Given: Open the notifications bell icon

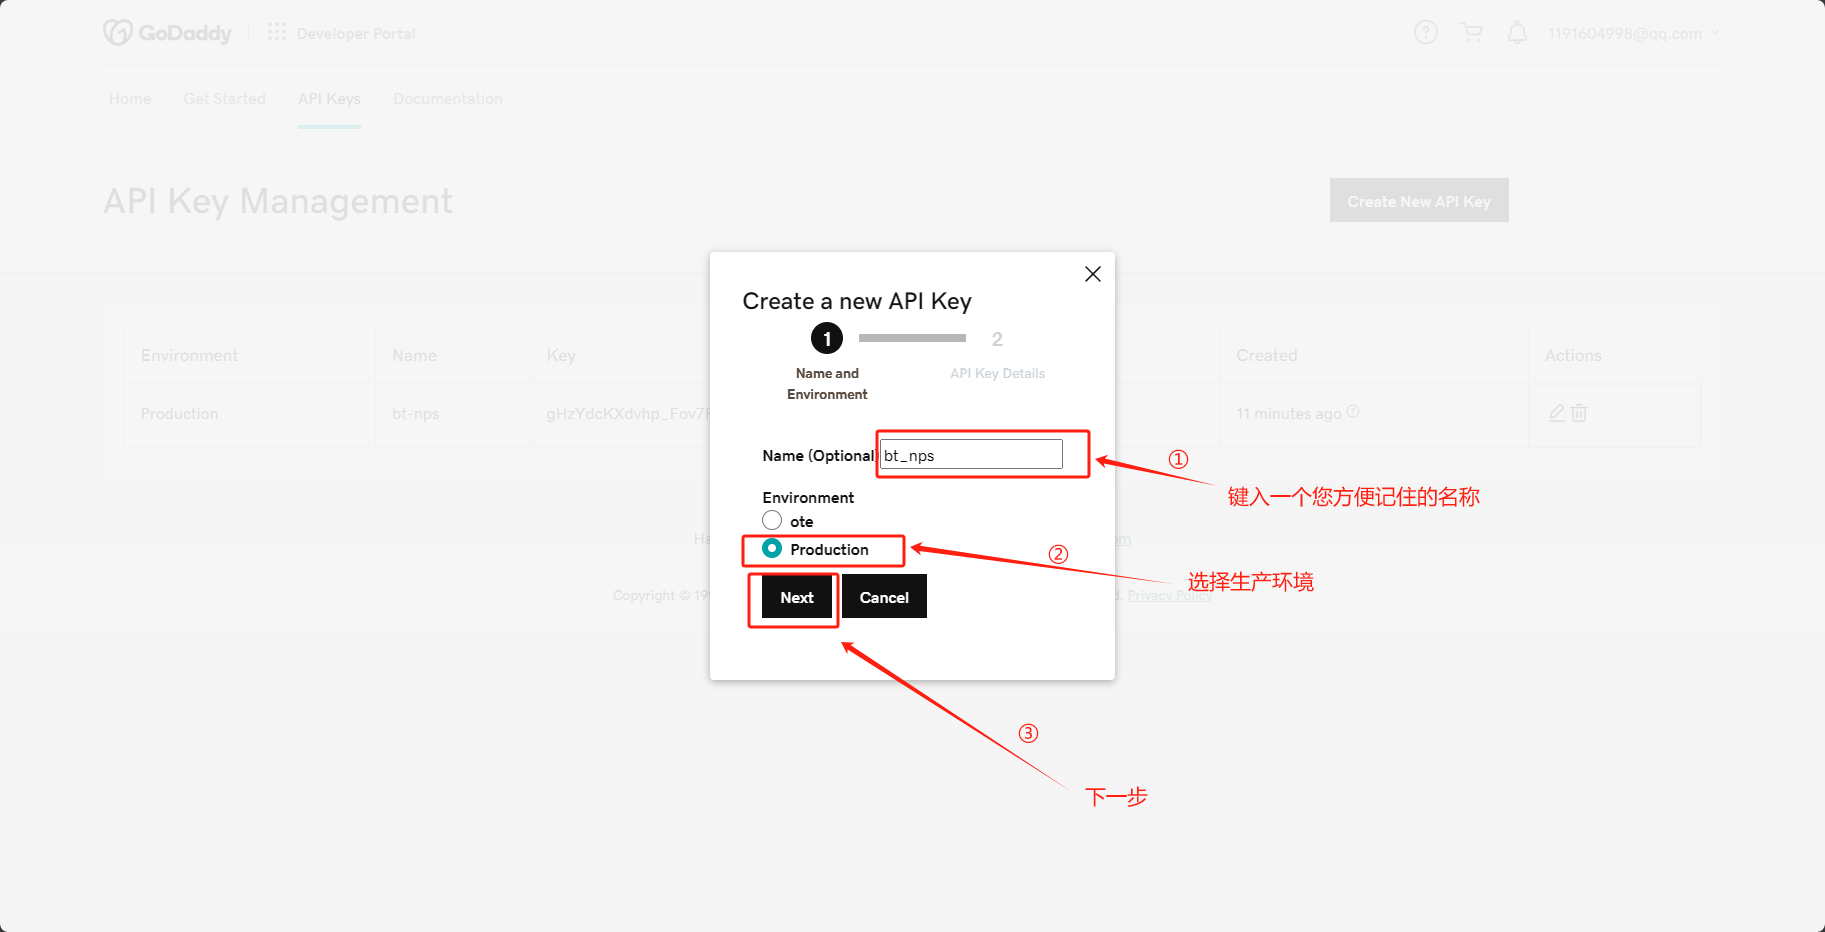Looking at the screenshot, I should [1517, 33].
